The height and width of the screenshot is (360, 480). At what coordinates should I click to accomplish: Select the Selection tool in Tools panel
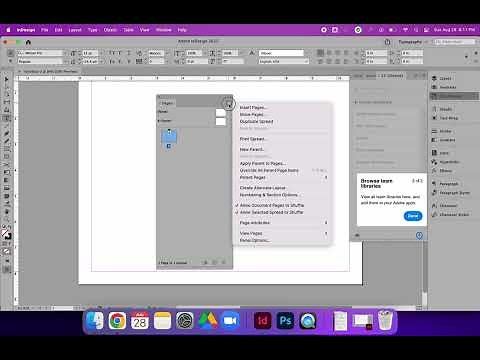(6, 79)
